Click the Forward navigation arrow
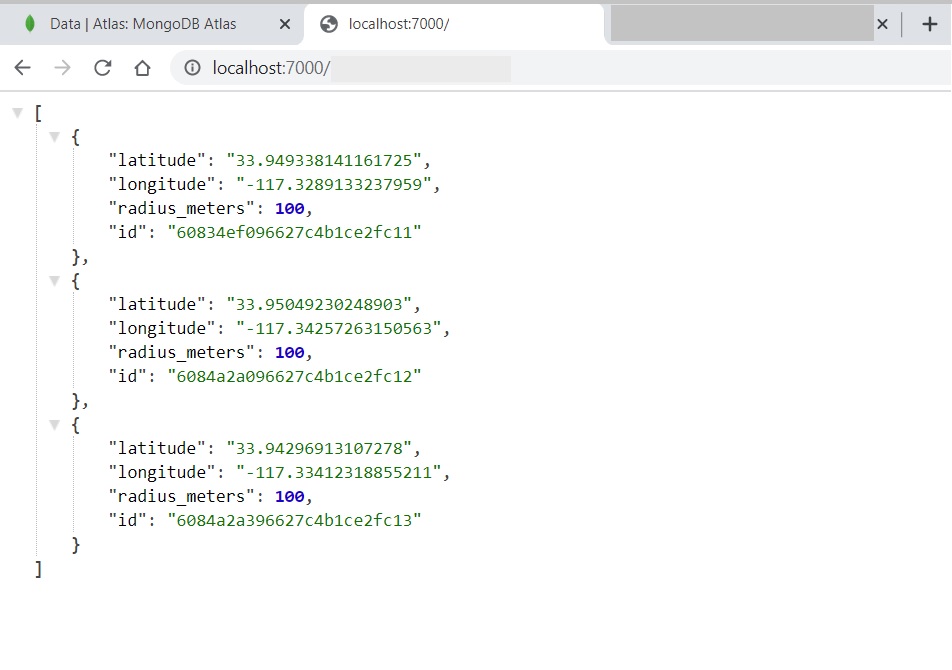The height and width of the screenshot is (670, 952). (x=62, y=67)
